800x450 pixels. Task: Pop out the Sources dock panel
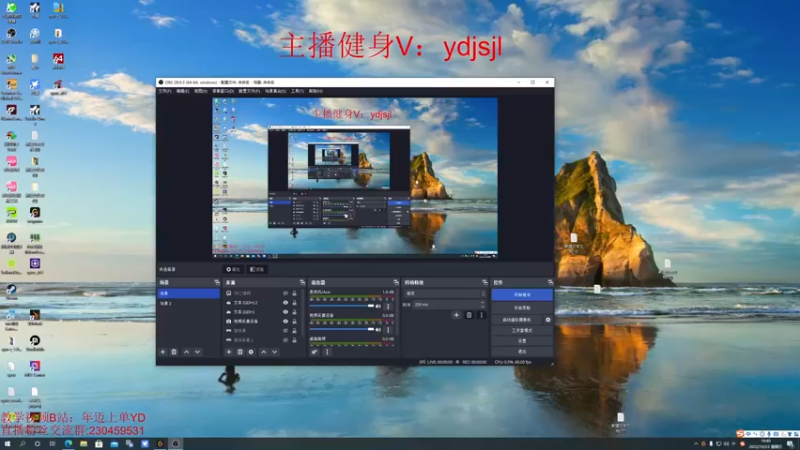pyautogui.click(x=302, y=282)
